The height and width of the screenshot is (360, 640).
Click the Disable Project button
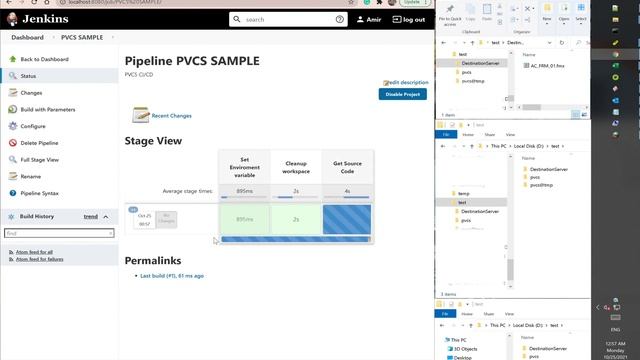(403, 94)
